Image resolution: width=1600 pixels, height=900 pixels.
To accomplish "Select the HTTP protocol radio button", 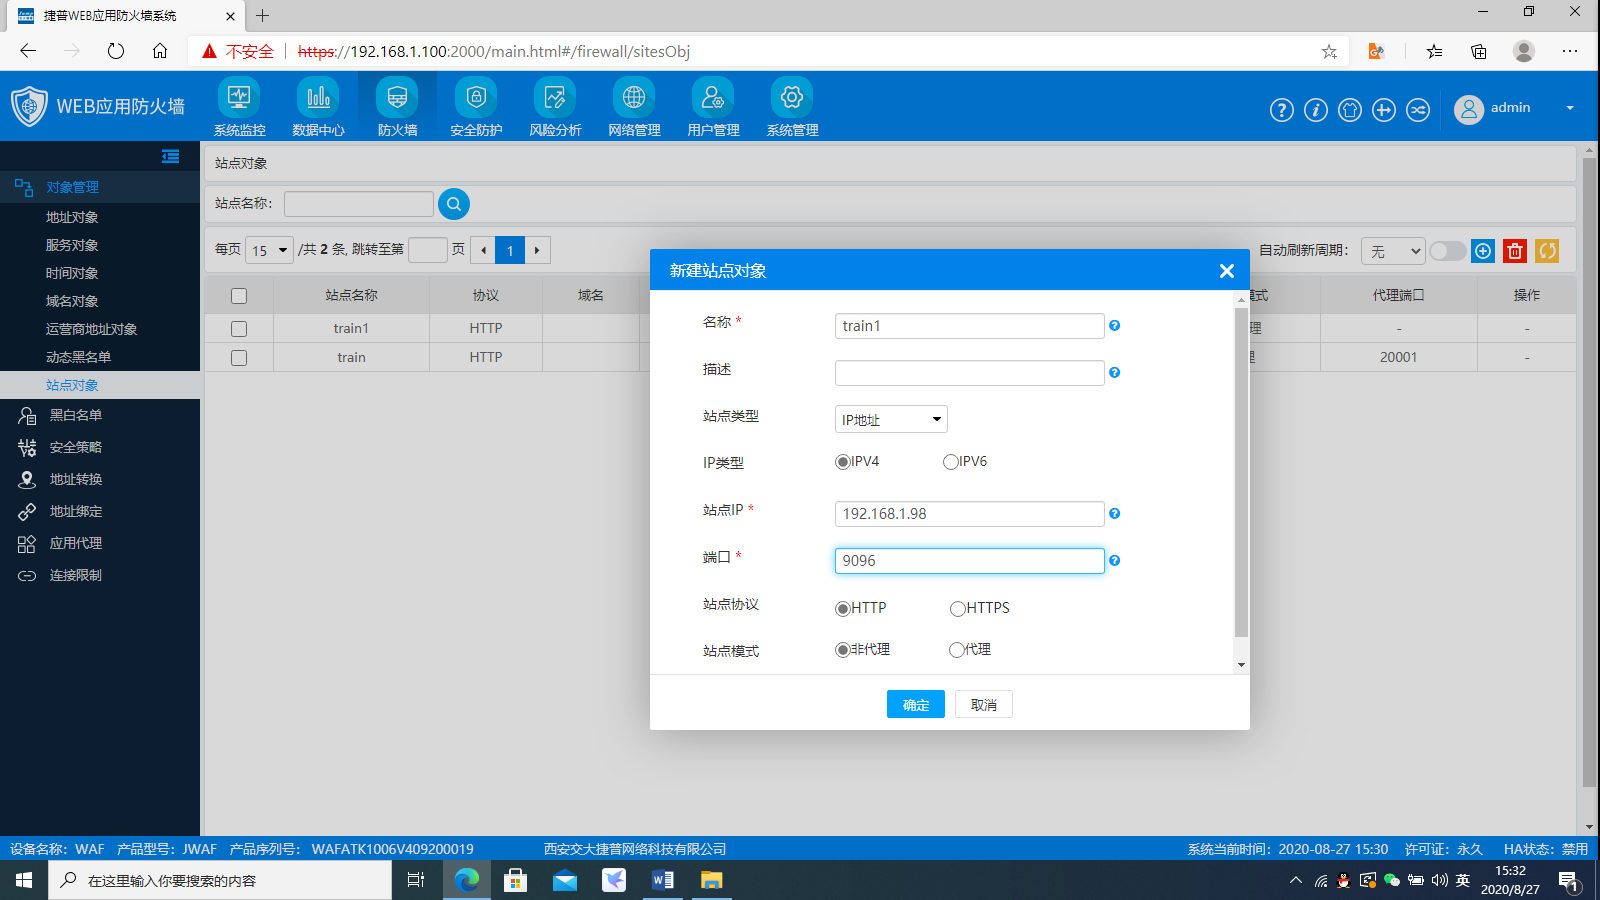I will [843, 609].
